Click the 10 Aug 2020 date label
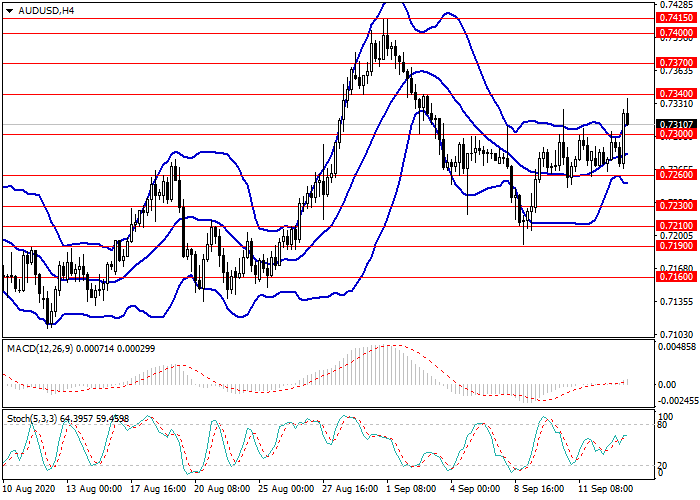This screenshot has width=700, height=500. (28, 490)
